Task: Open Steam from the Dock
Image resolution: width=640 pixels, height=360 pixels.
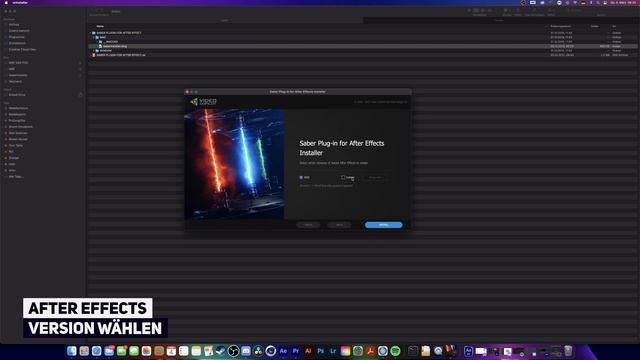Action: coord(221,351)
